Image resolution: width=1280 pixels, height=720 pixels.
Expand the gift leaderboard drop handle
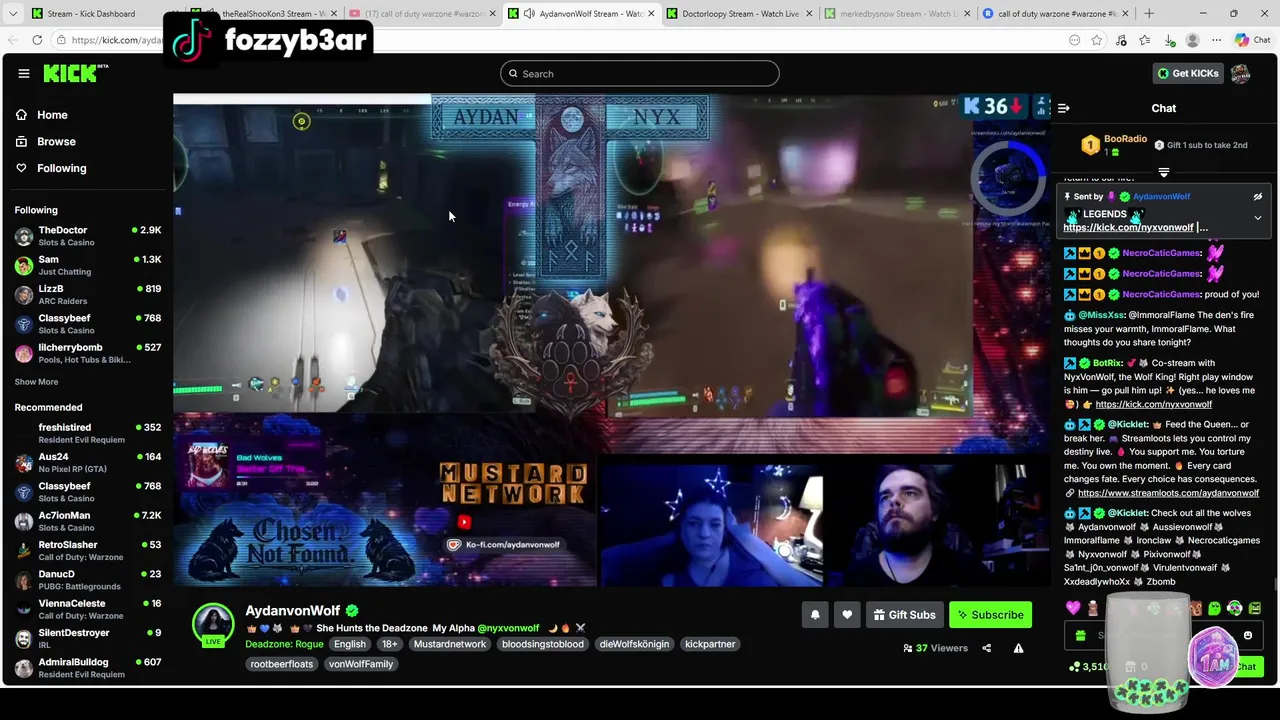(x=1163, y=173)
